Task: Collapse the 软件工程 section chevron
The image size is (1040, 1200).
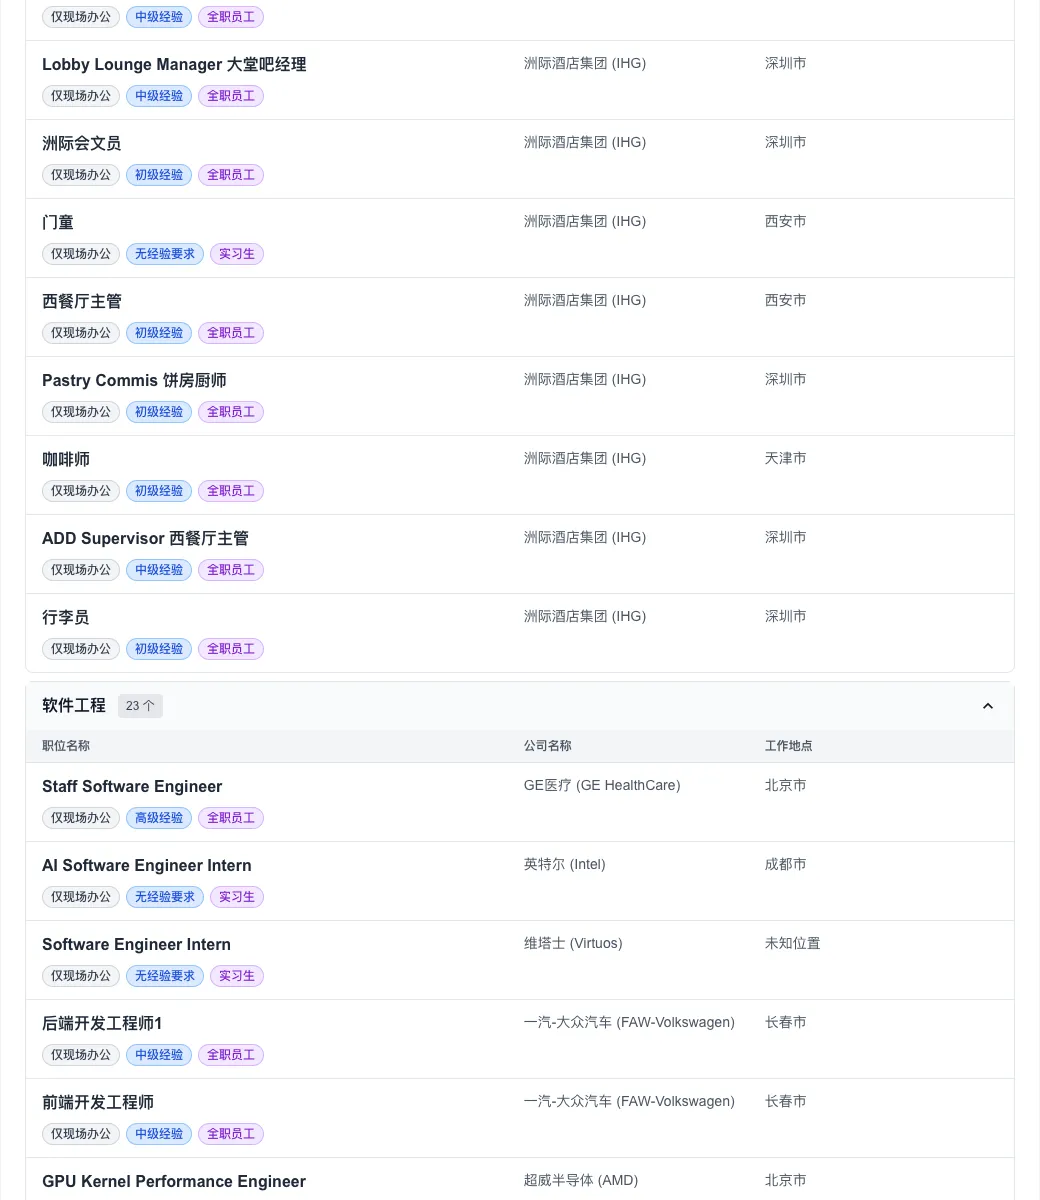Action: tap(987, 706)
